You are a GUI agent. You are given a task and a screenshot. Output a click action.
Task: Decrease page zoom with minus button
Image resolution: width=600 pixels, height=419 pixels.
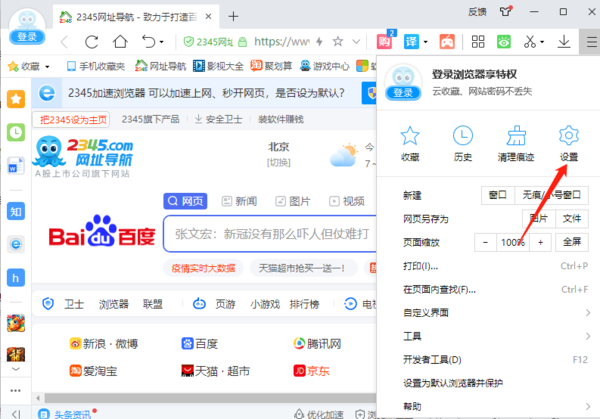point(486,243)
